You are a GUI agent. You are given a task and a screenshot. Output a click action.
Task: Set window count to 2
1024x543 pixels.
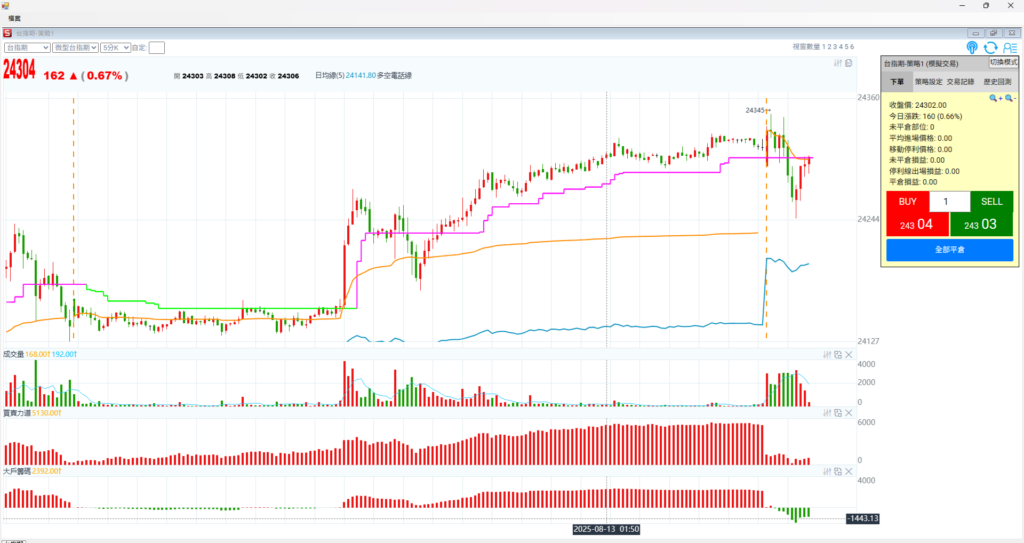pyautogui.click(x=829, y=47)
